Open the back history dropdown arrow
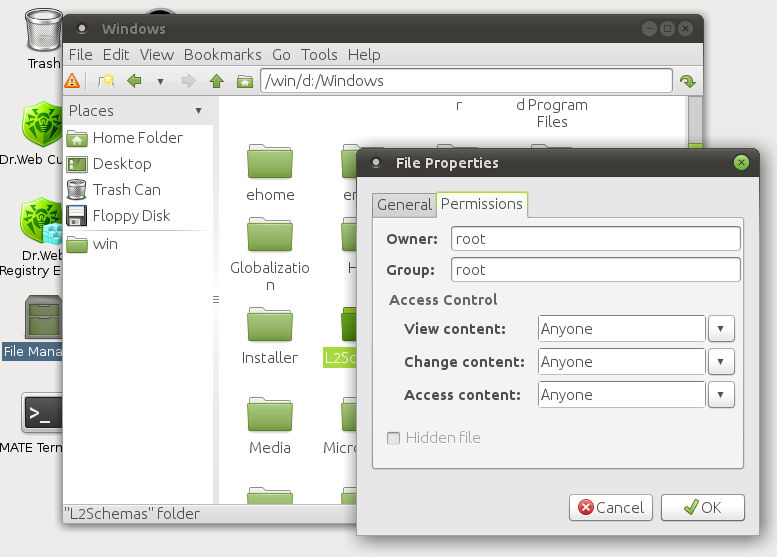 pos(160,81)
